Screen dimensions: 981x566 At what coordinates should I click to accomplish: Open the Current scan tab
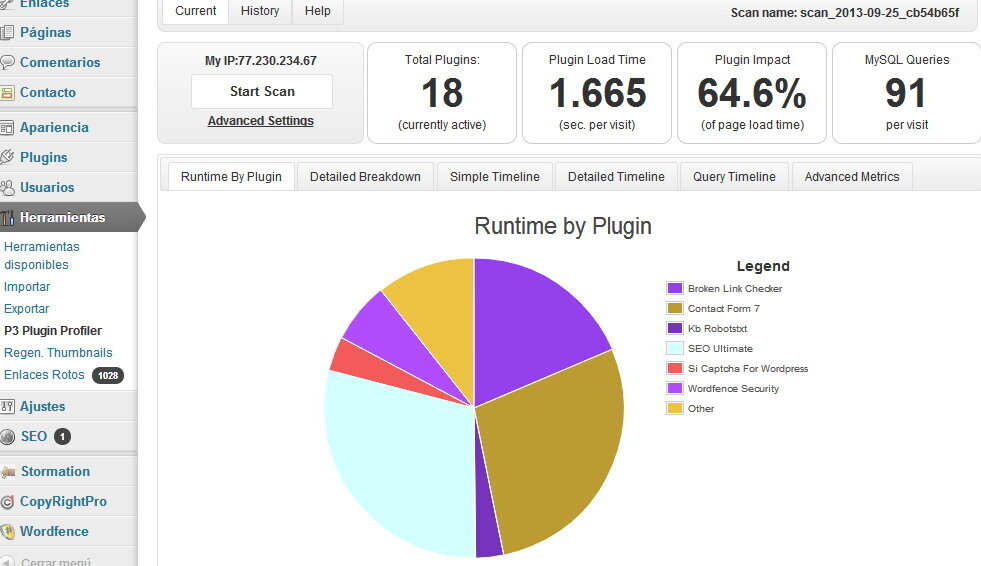[x=195, y=11]
